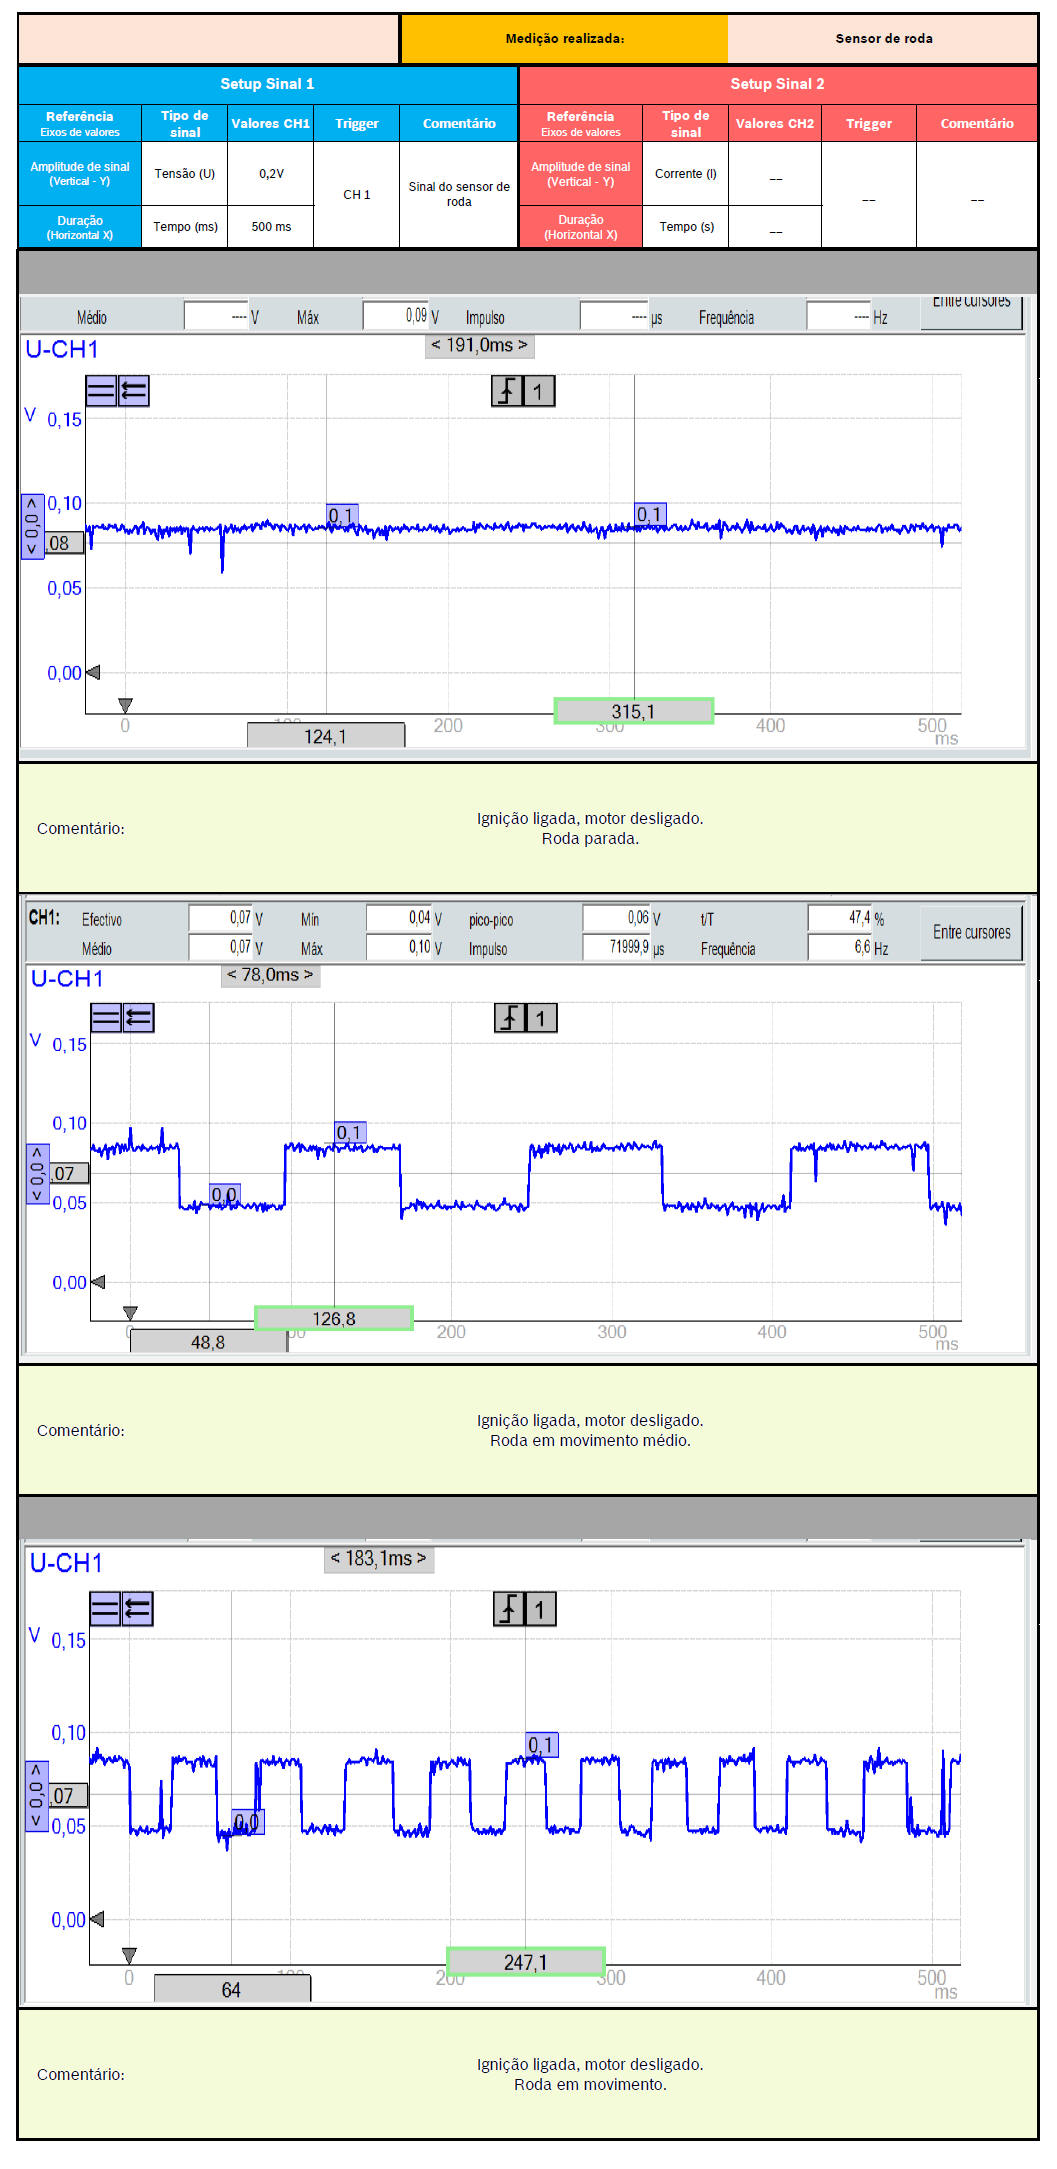Expand the '< 191,0ms >' cursor interval selector
1057x2169 pixels.
click(479, 346)
